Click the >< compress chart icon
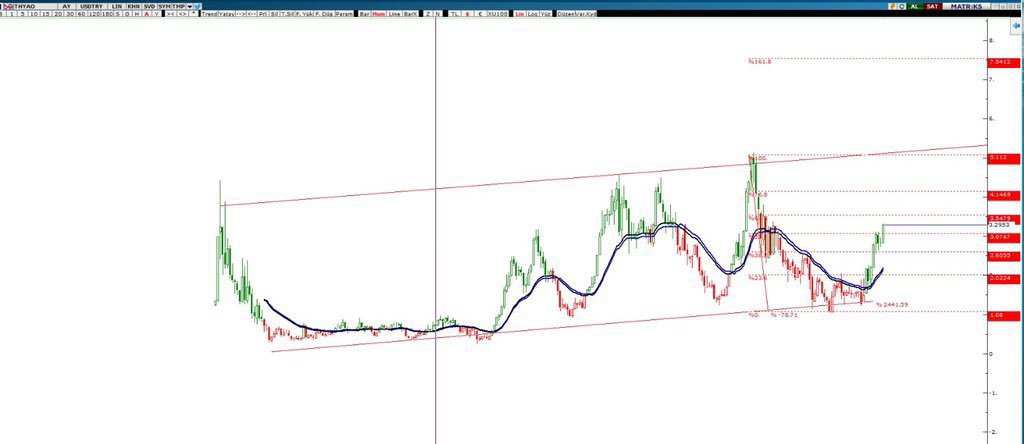The height and width of the screenshot is (444, 1024). [170, 14]
